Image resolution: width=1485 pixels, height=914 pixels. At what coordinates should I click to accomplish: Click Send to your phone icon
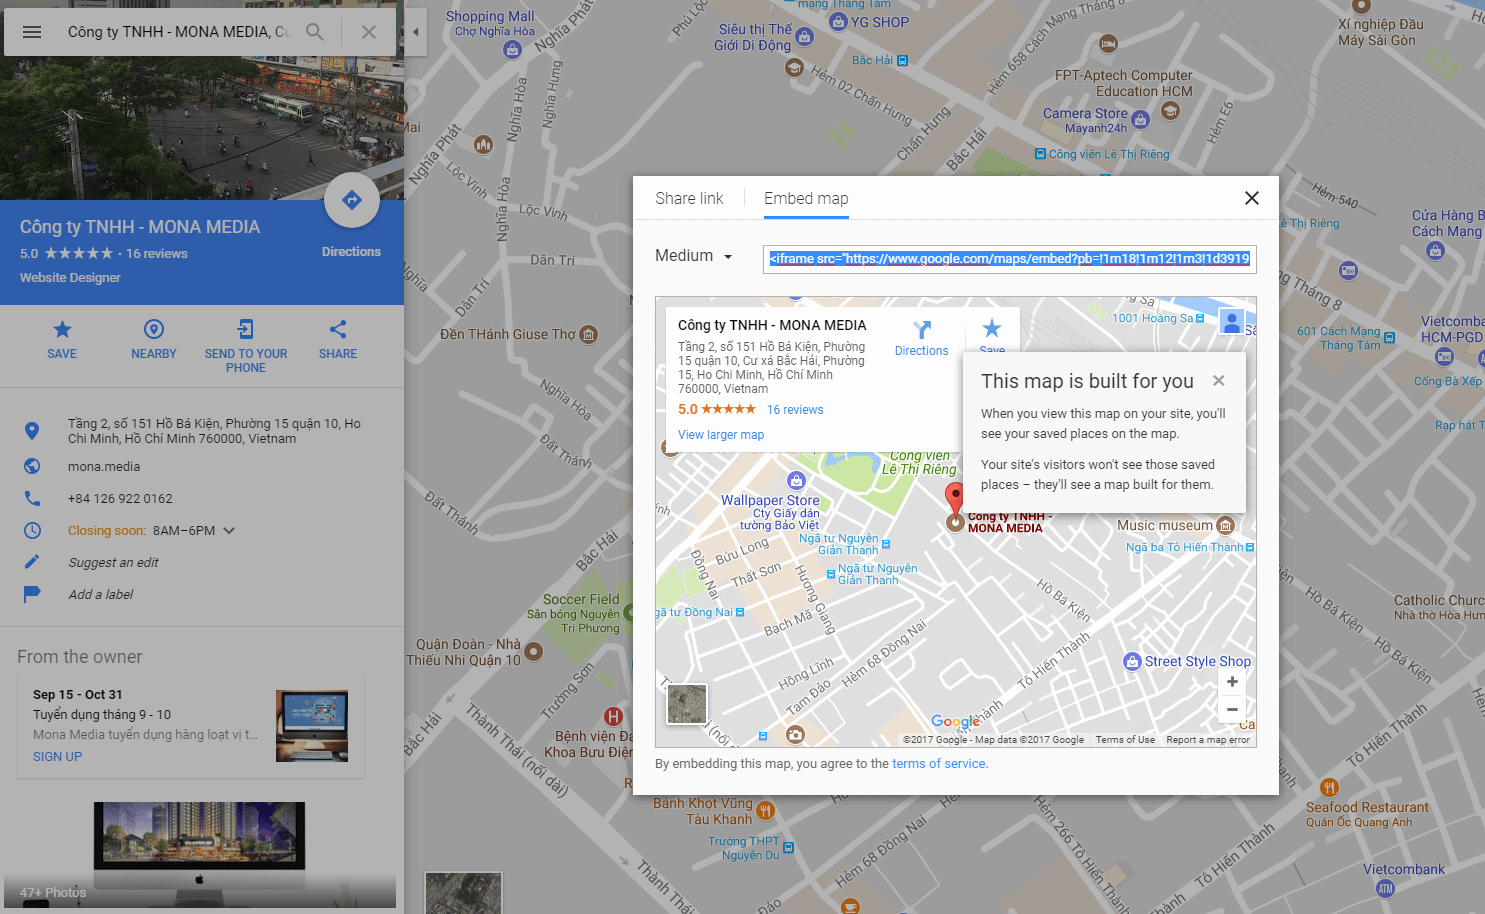click(x=246, y=329)
